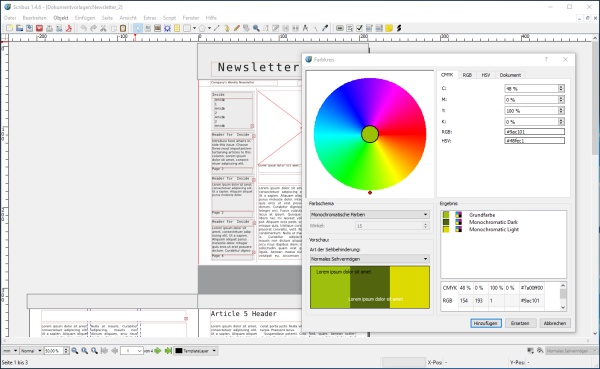Open the TemplateLayer layer dropdown
This screenshot has height=369, width=600.
coord(196,351)
